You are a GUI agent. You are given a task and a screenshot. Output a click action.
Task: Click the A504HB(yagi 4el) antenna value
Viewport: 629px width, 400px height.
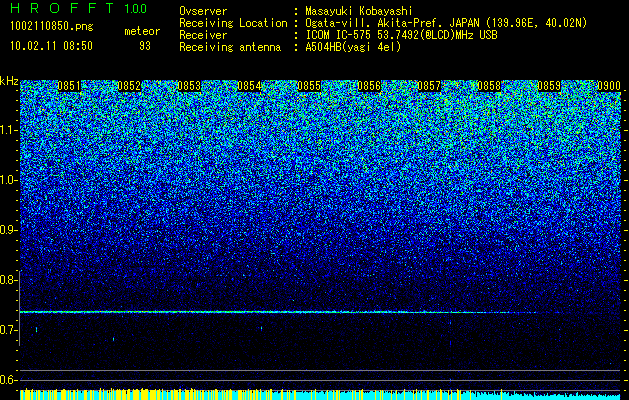pyautogui.click(x=353, y=47)
